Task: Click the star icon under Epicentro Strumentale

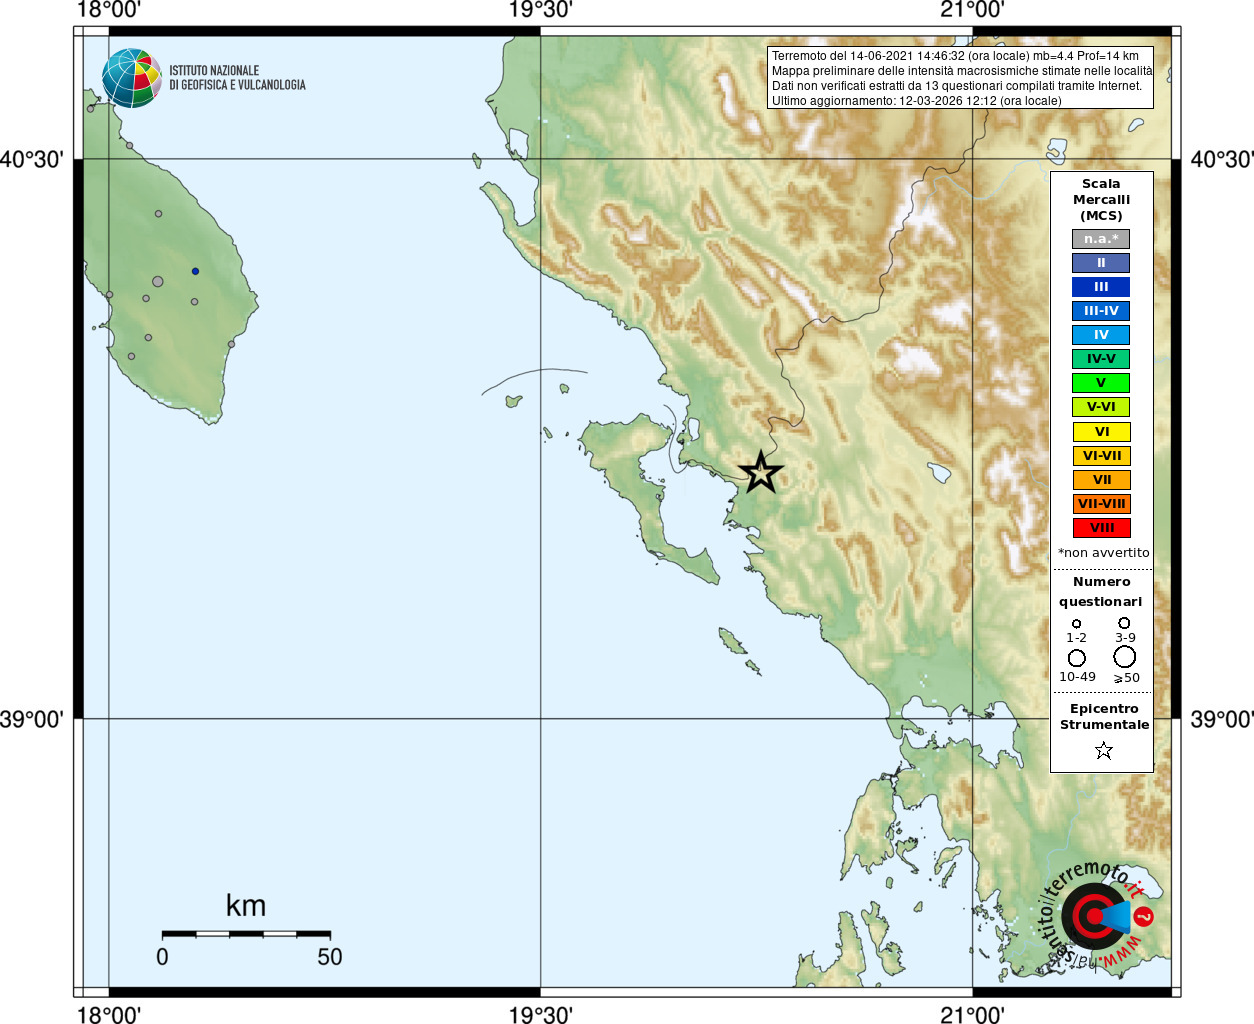Action: (1104, 750)
